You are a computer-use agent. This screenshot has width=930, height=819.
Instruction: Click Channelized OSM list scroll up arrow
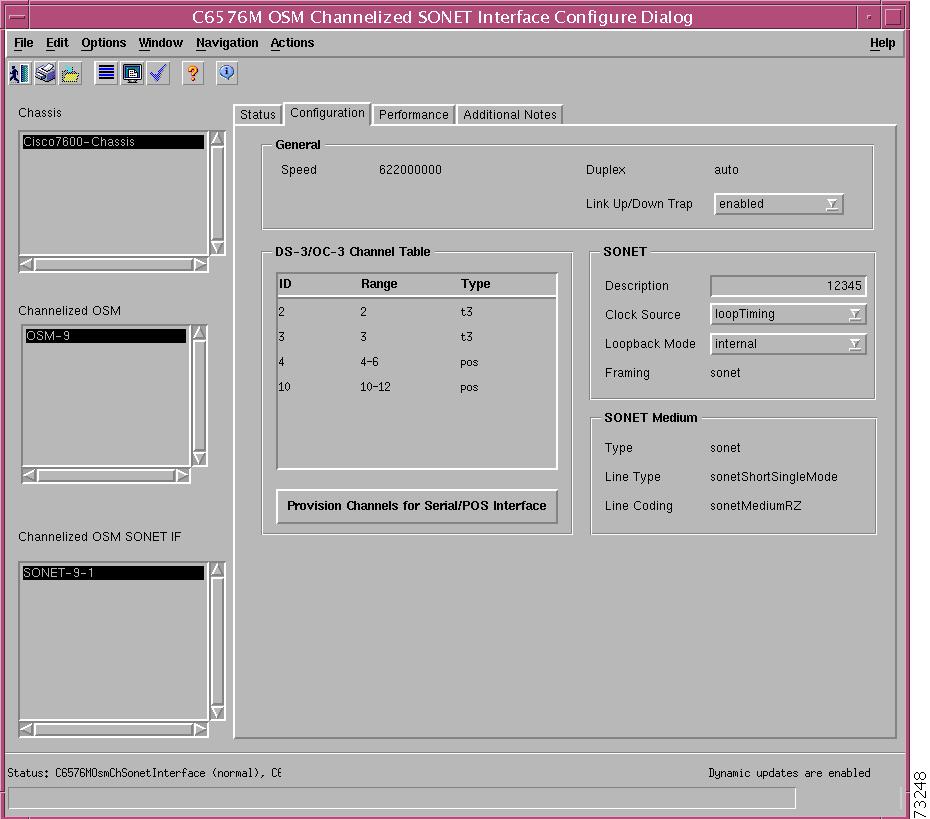click(x=199, y=333)
